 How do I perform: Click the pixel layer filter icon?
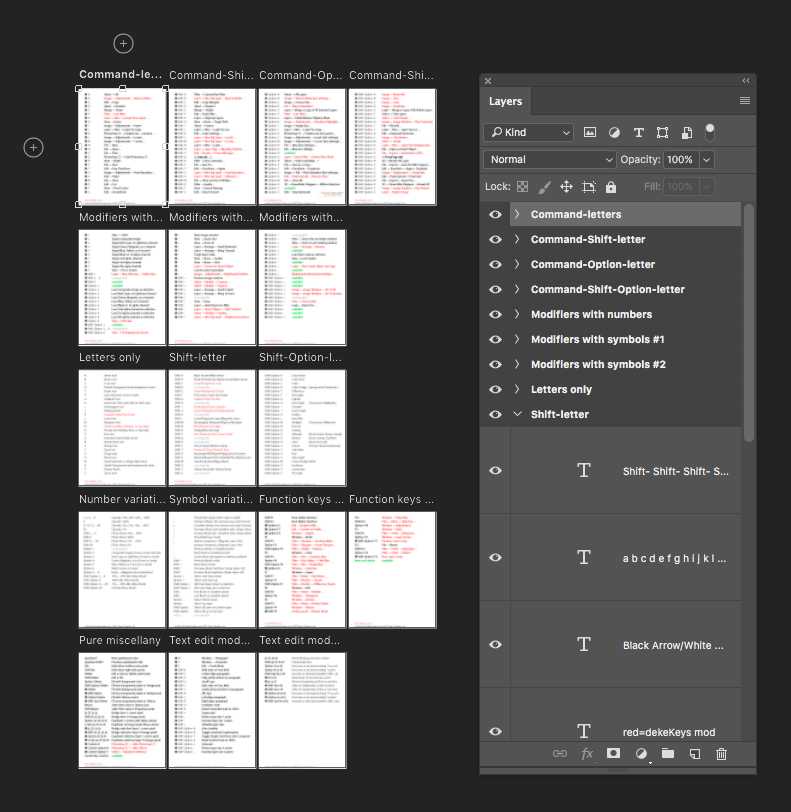click(x=590, y=132)
